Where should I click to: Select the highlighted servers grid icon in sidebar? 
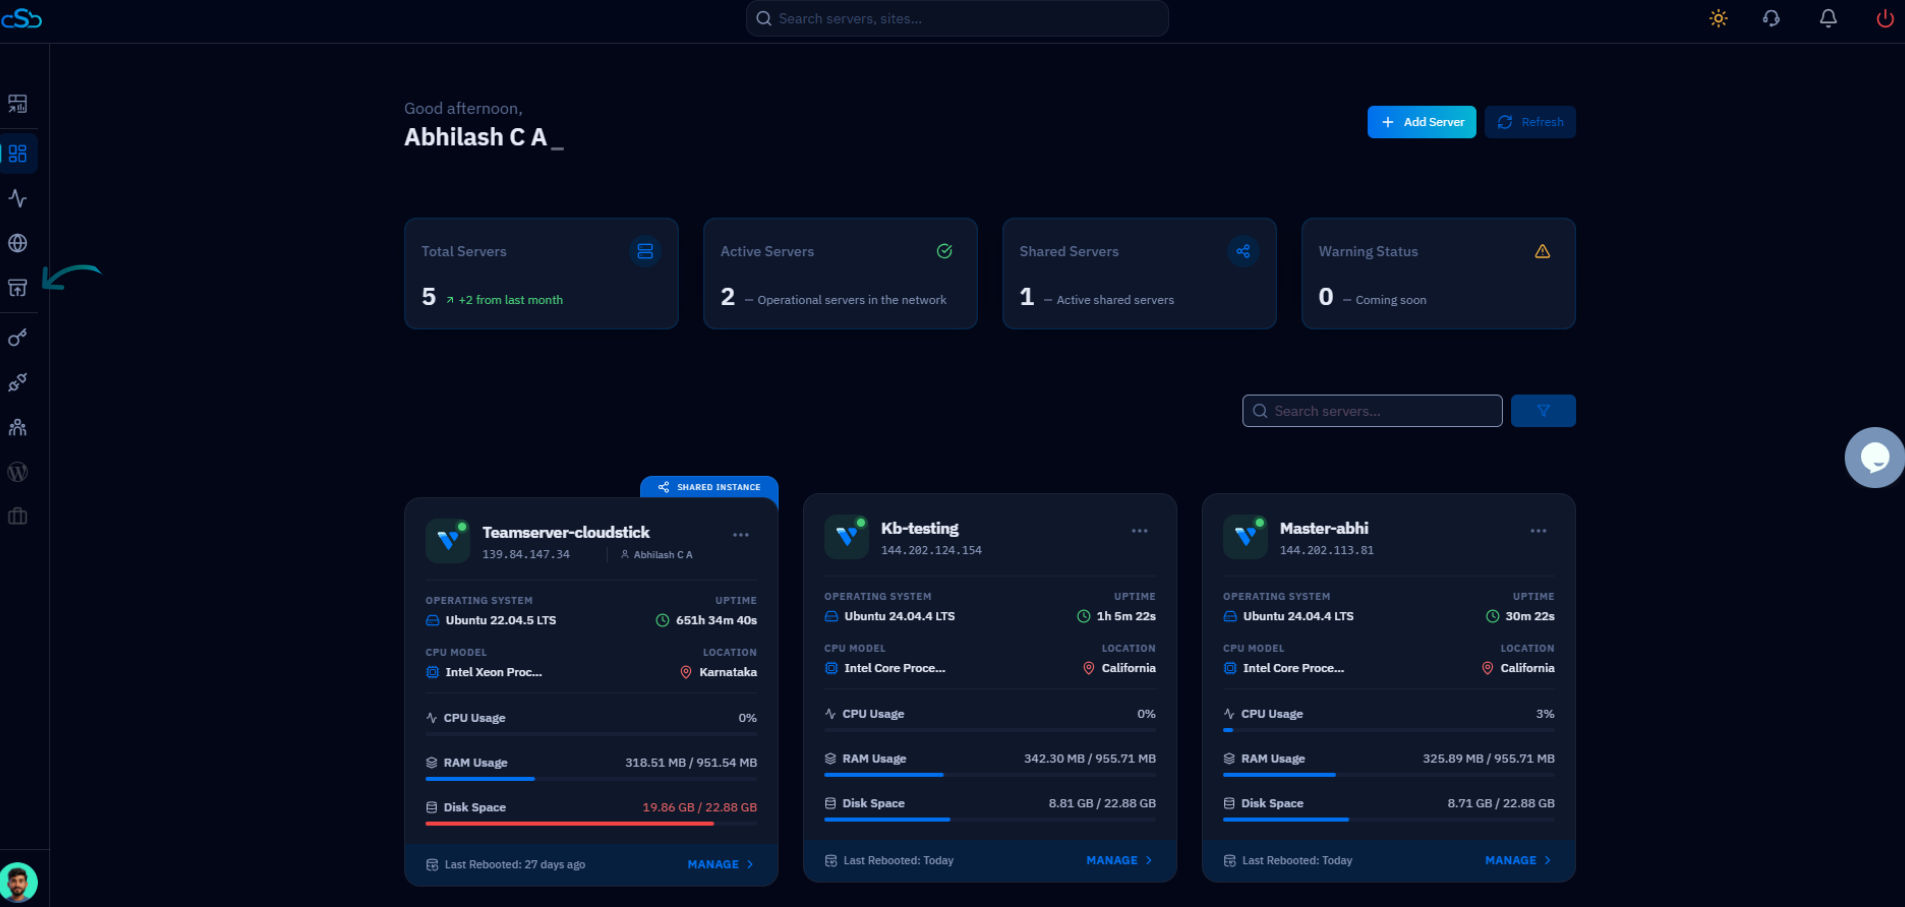(x=18, y=153)
